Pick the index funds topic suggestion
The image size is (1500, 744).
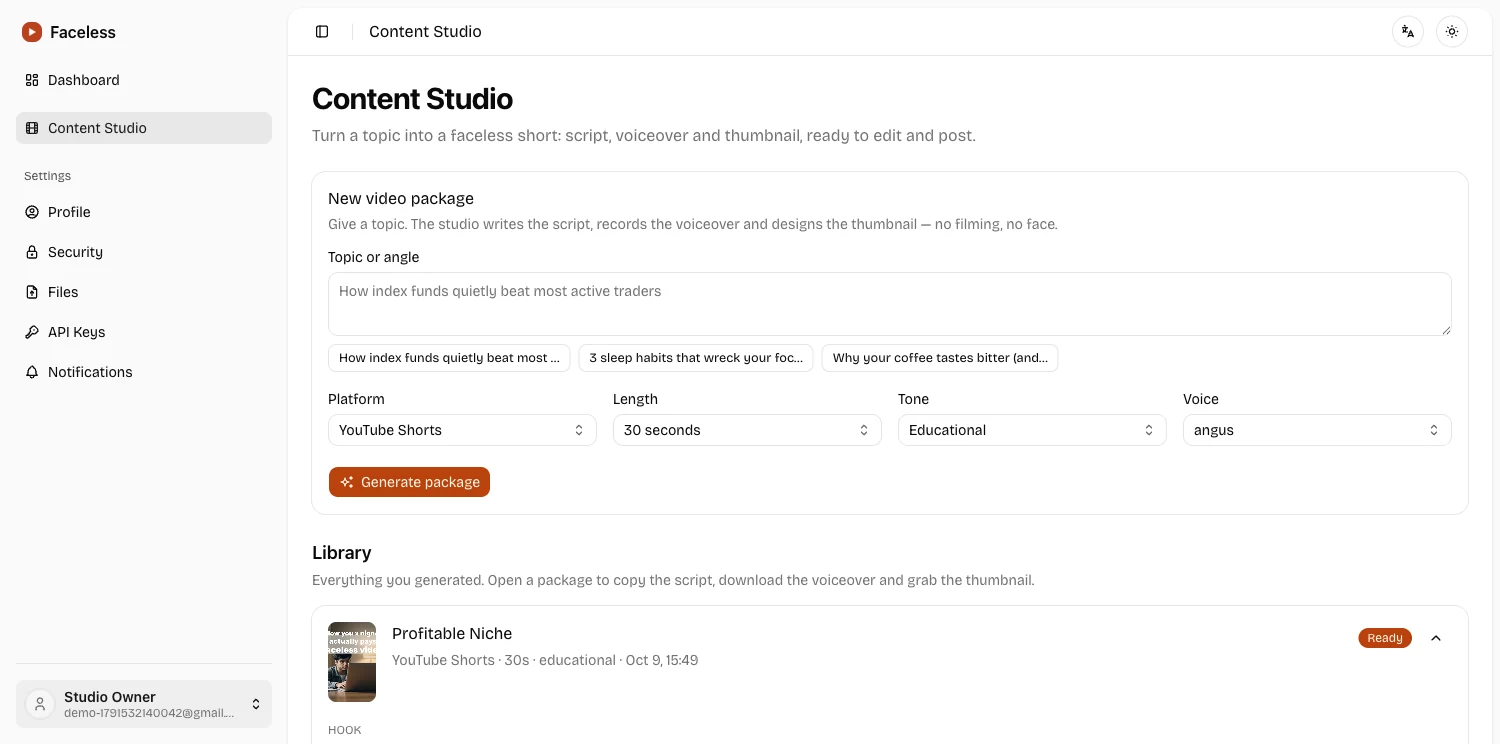tap(449, 358)
